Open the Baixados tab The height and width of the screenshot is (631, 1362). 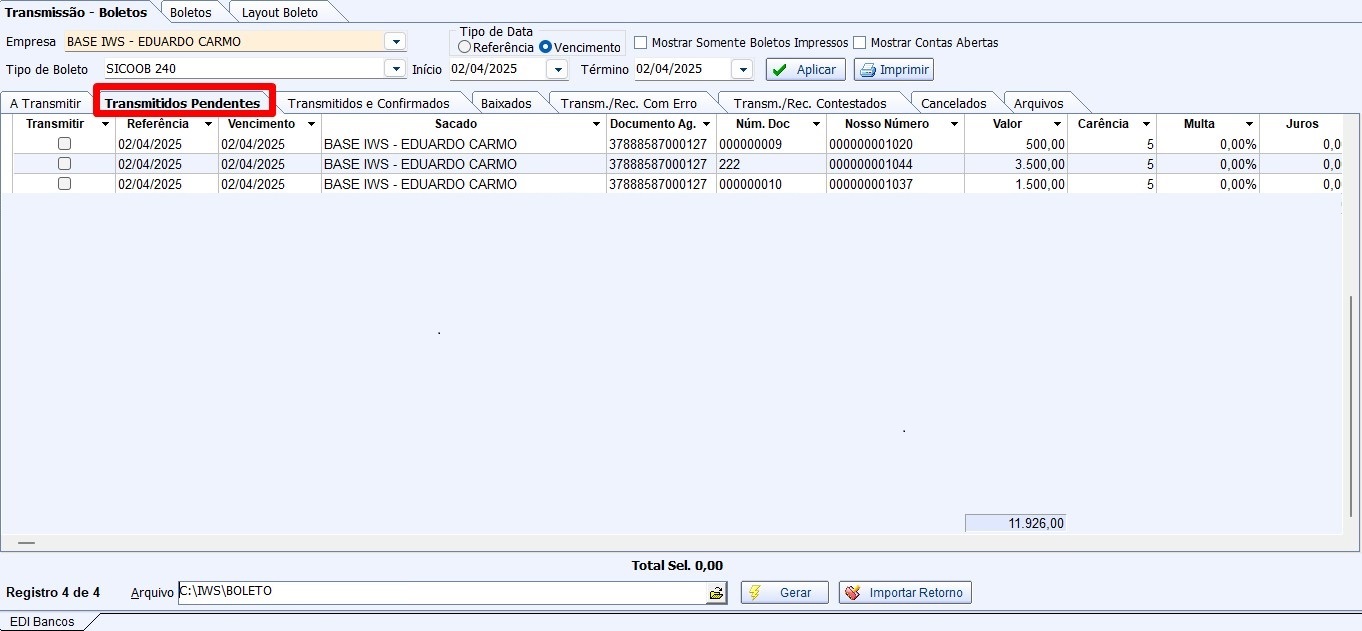pyautogui.click(x=506, y=103)
